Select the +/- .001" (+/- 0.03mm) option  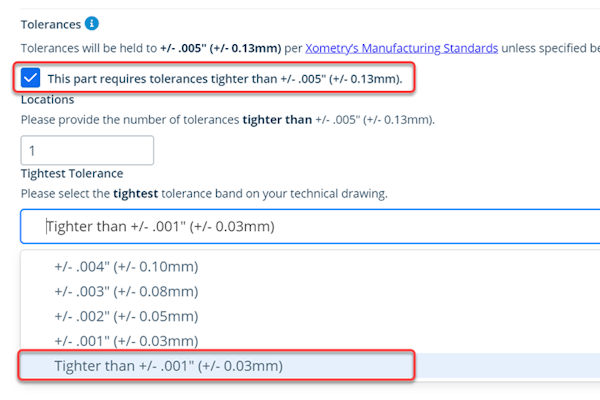coord(126,341)
